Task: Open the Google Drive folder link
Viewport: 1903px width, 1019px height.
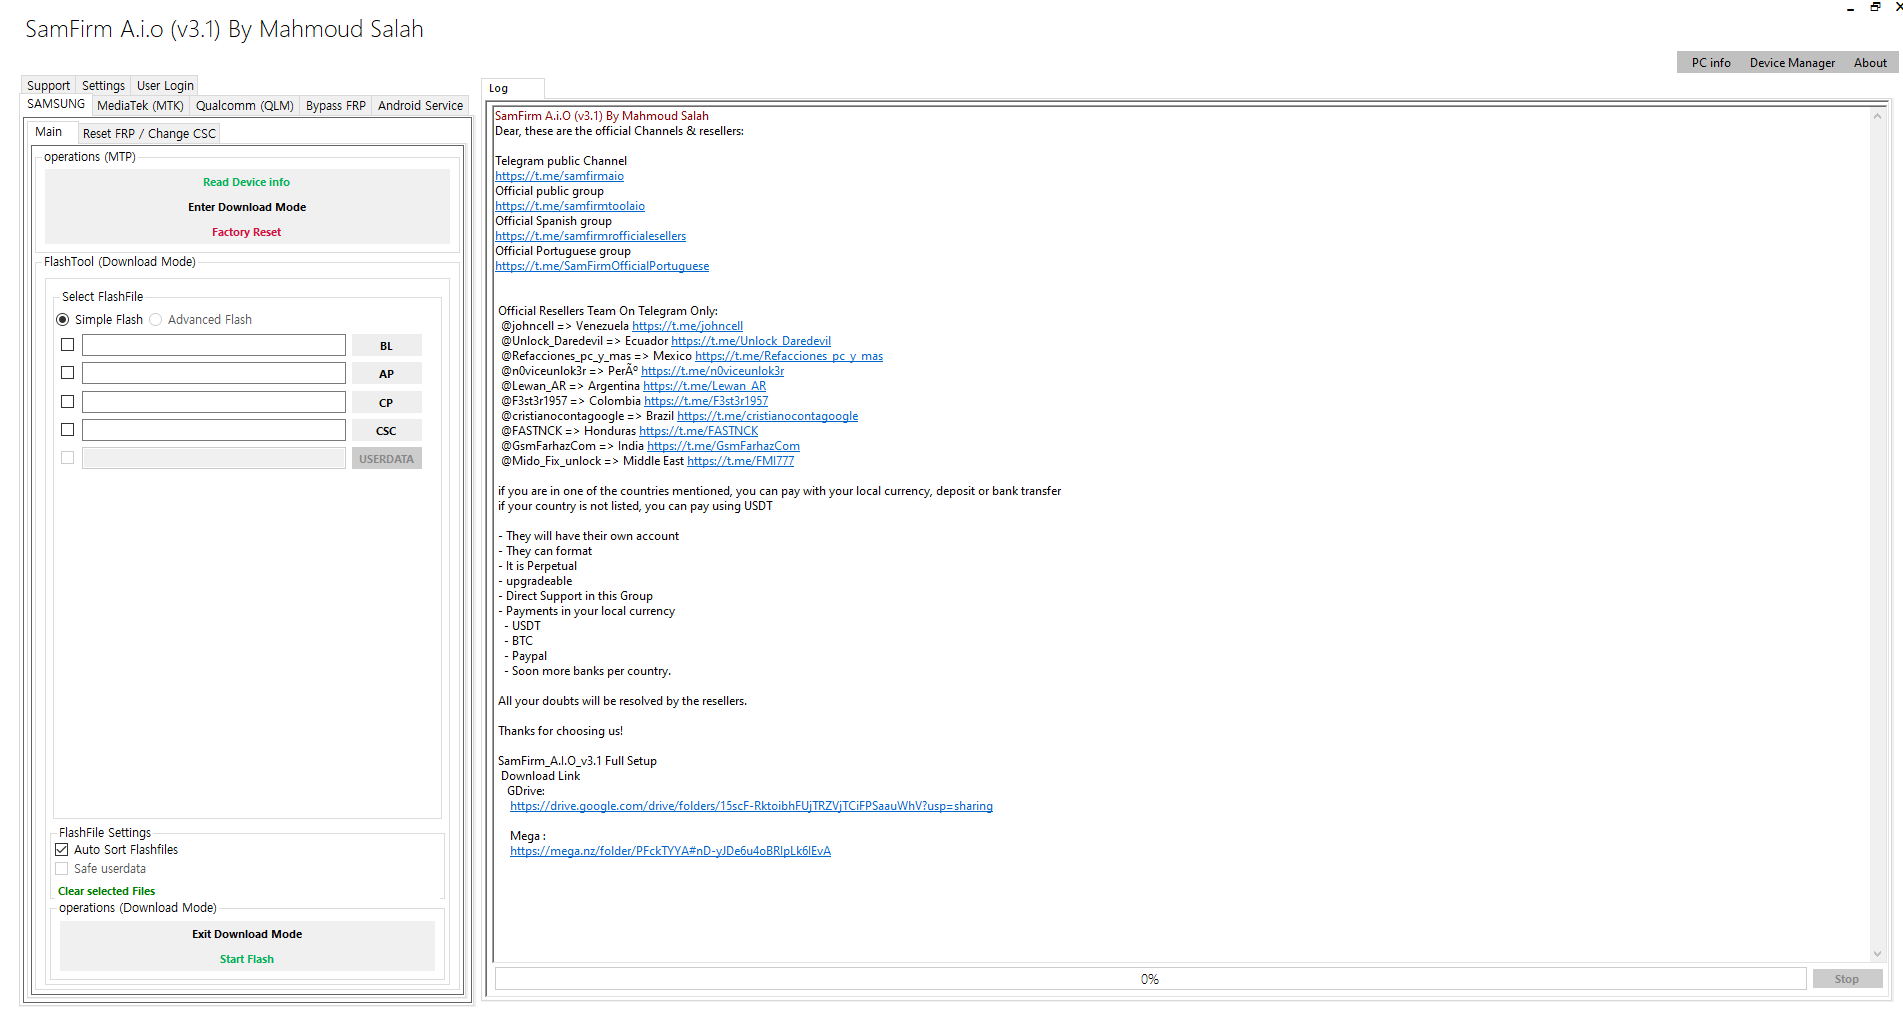Action: [x=751, y=806]
